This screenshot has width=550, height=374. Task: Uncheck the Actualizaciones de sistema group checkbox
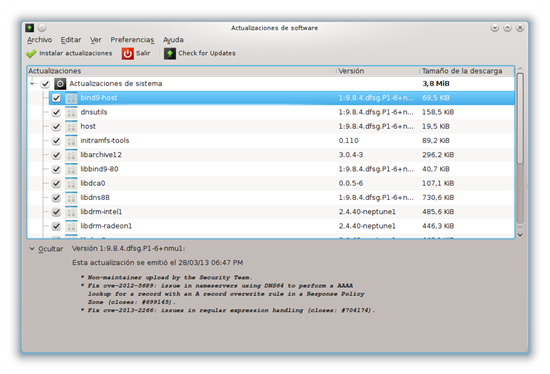point(45,84)
